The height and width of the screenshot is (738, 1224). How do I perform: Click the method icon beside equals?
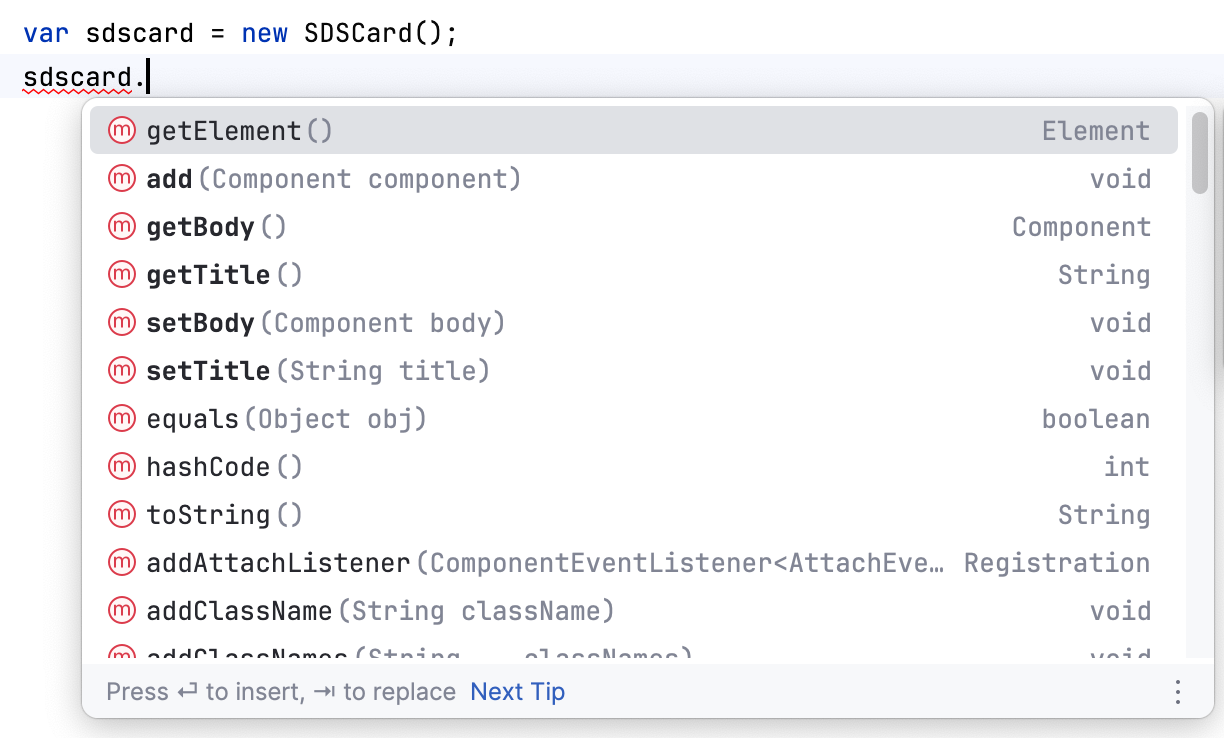121,418
